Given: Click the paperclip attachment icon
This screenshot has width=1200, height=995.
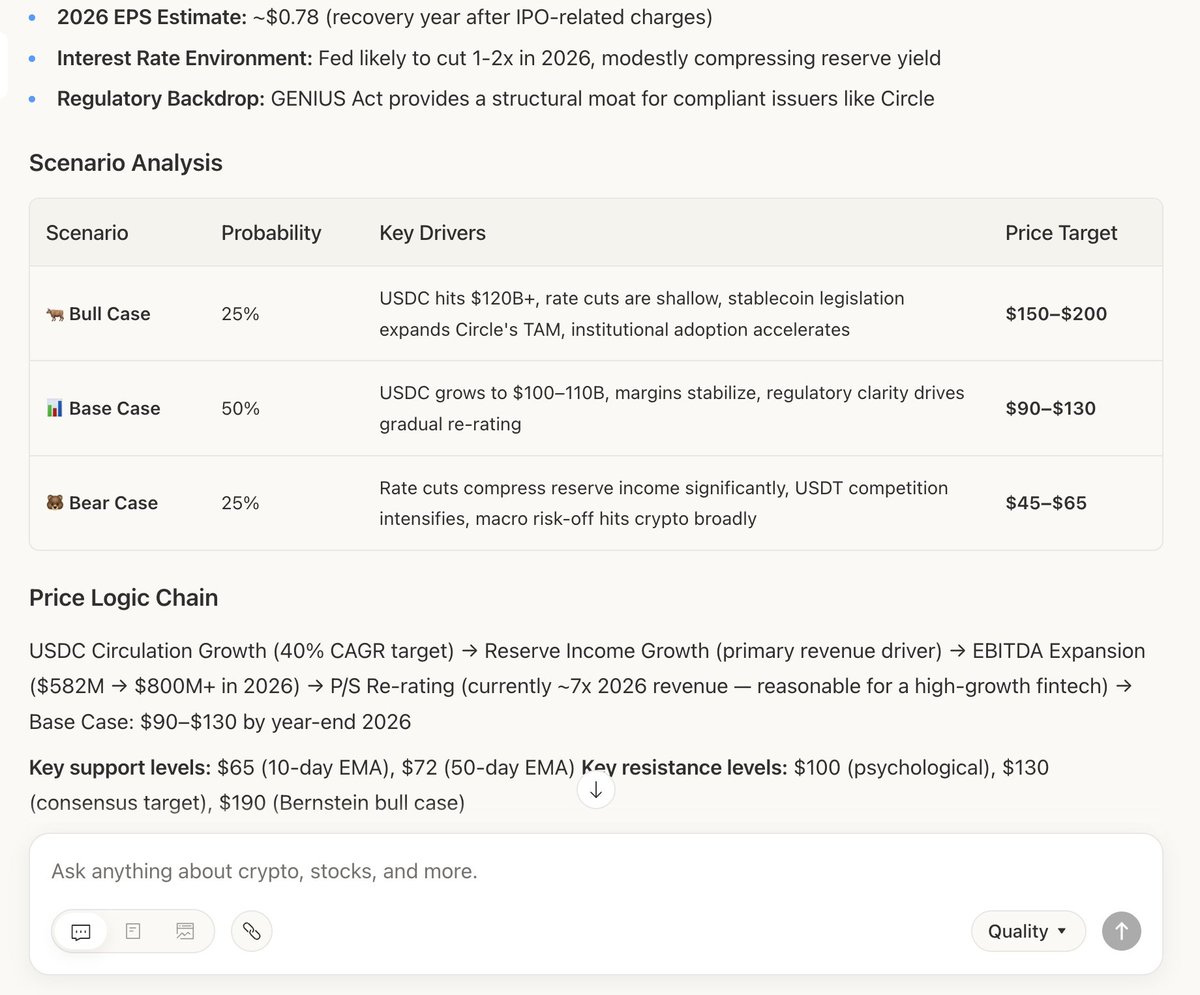Looking at the screenshot, I should pos(251,931).
